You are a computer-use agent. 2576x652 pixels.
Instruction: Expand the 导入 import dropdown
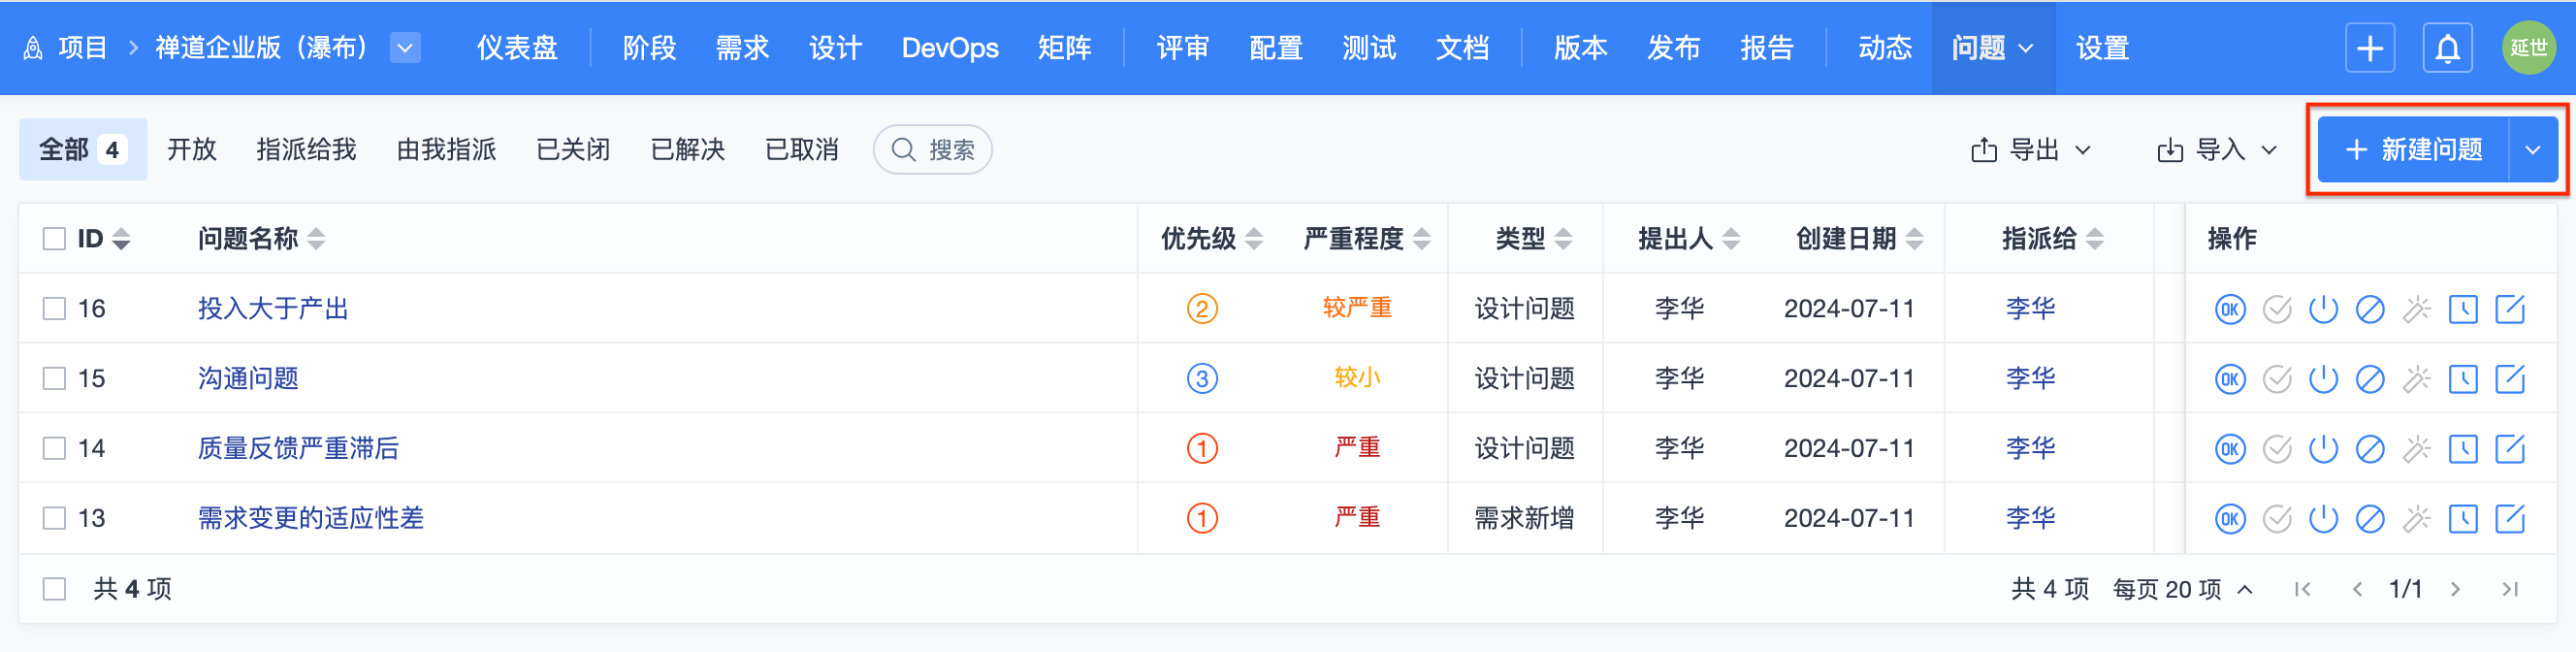[x=2216, y=150]
